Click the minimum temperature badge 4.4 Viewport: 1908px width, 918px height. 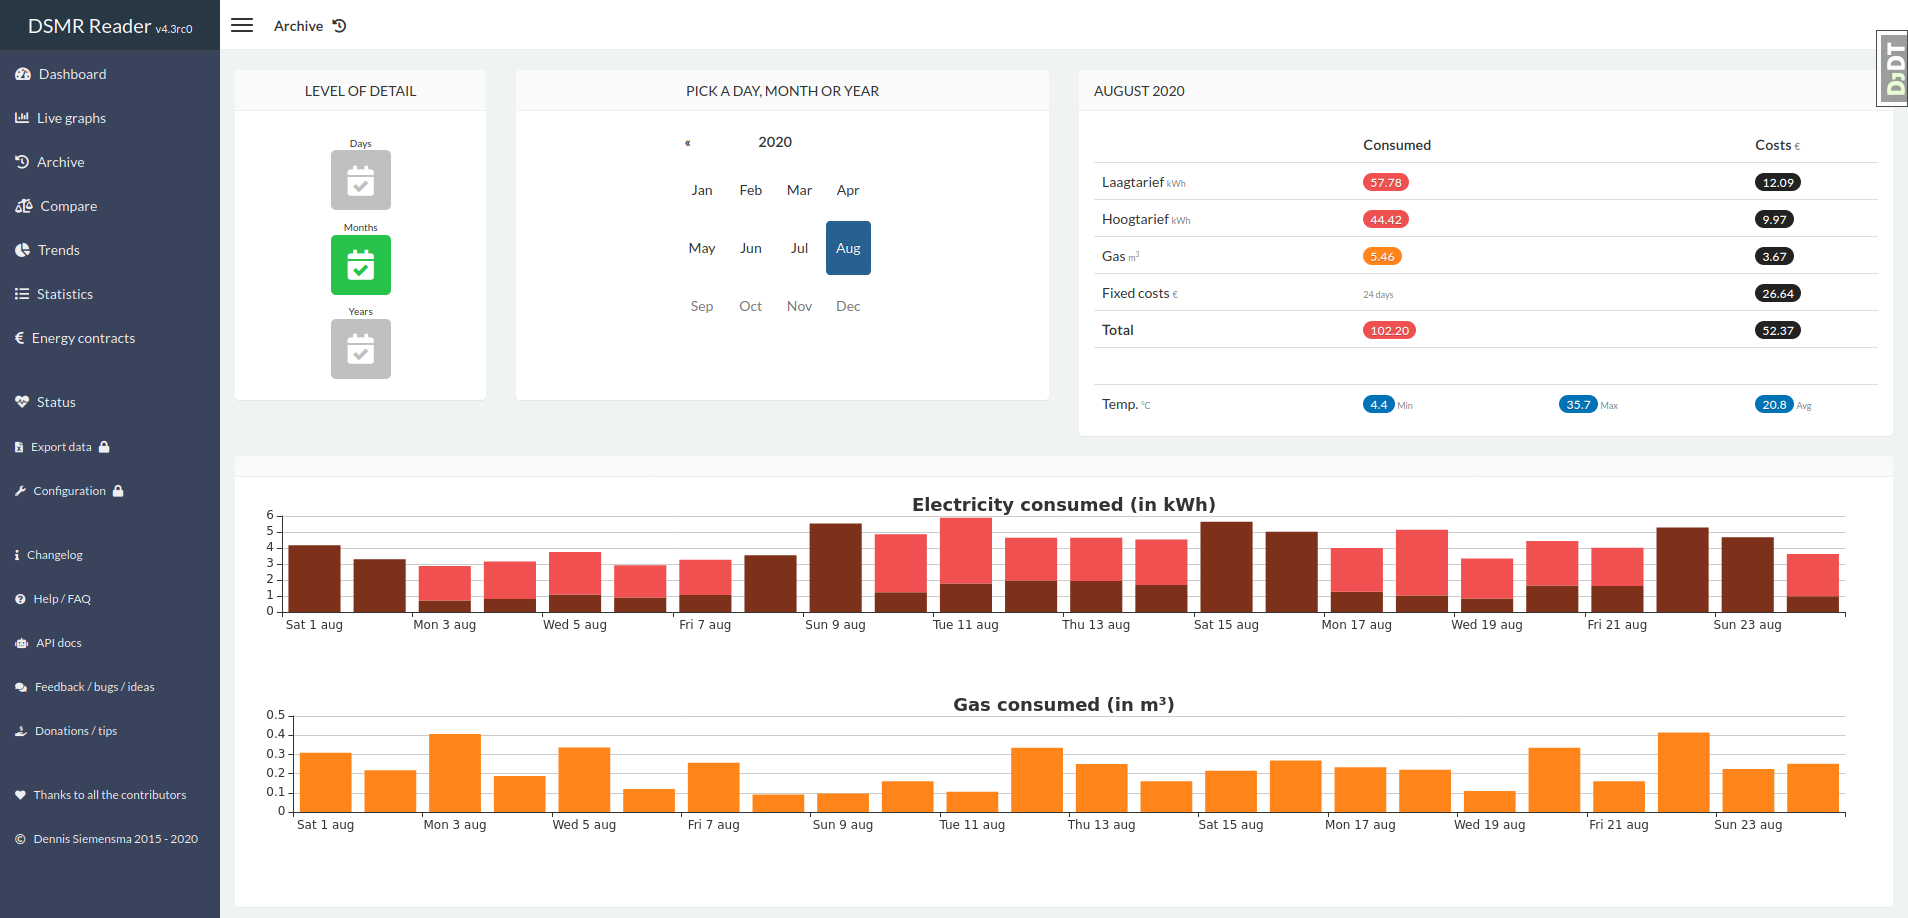tap(1379, 404)
